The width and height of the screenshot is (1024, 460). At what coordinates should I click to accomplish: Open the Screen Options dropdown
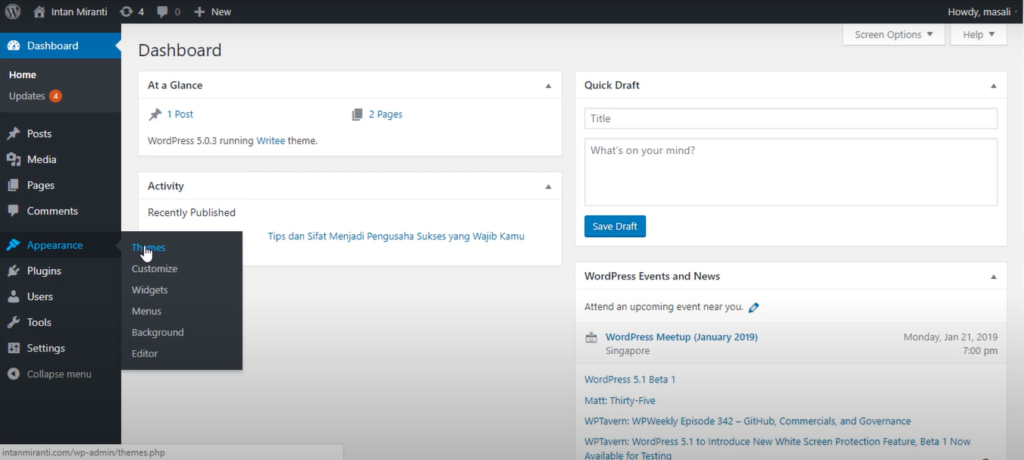[x=893, y=35]
